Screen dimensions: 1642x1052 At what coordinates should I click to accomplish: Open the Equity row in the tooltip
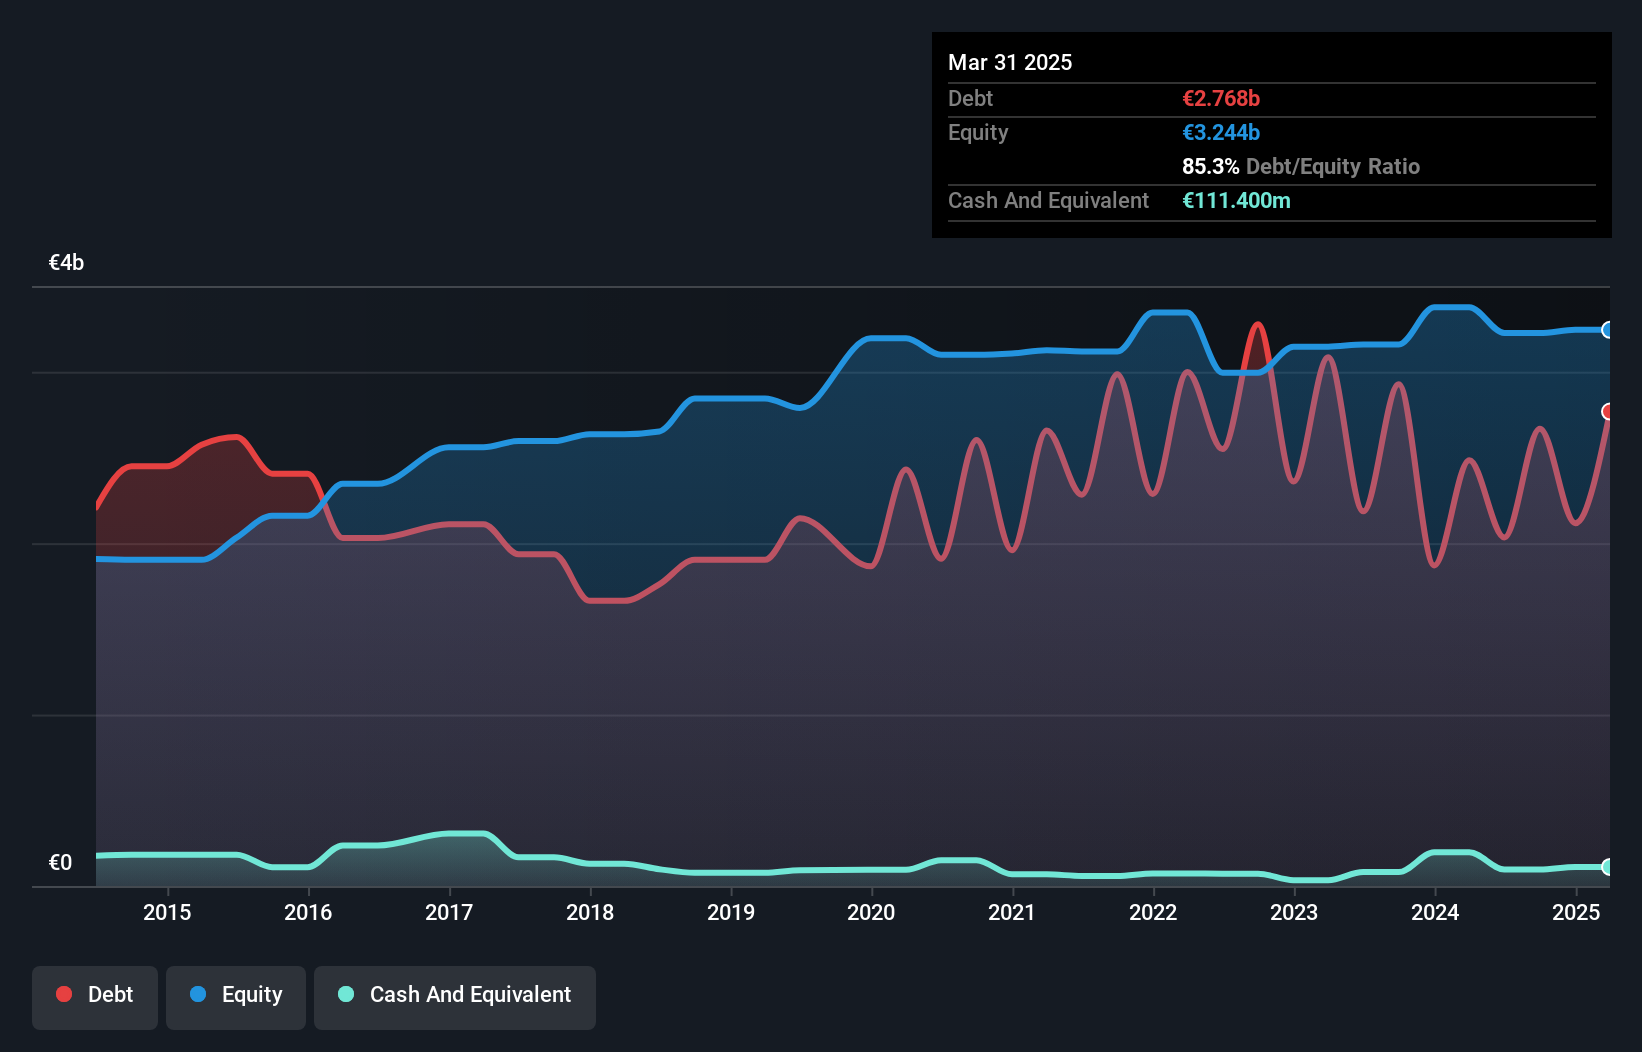[x=978, y=132]
